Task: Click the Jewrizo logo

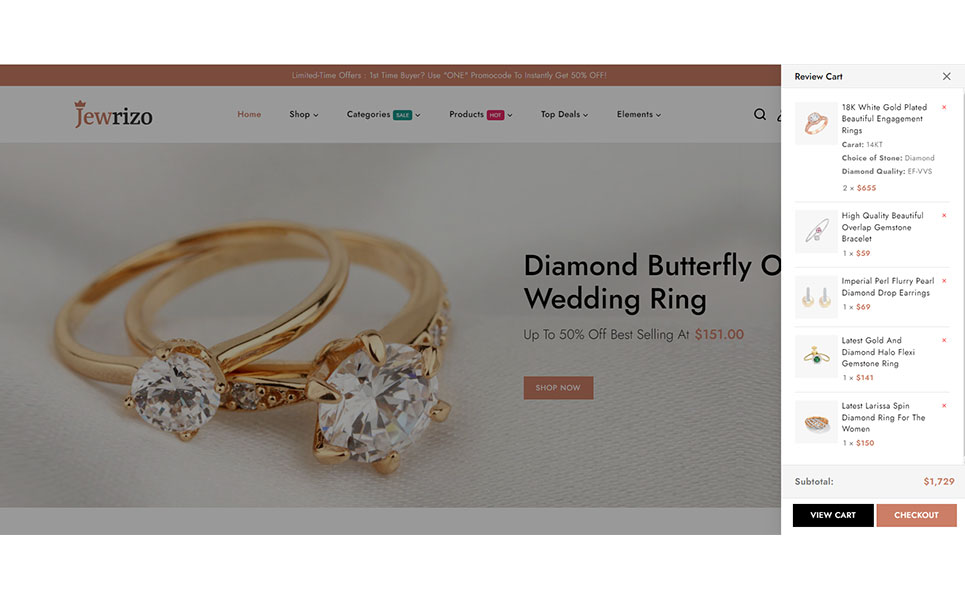Action: (113, 114)
